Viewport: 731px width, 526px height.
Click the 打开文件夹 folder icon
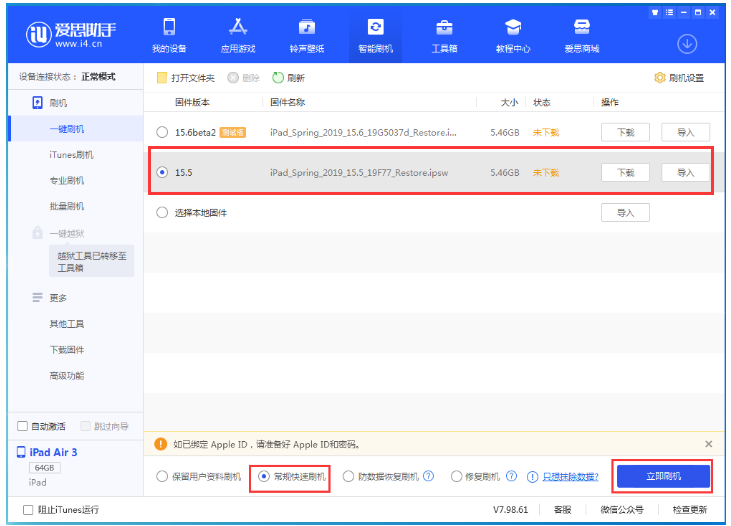tap(162, 78)
